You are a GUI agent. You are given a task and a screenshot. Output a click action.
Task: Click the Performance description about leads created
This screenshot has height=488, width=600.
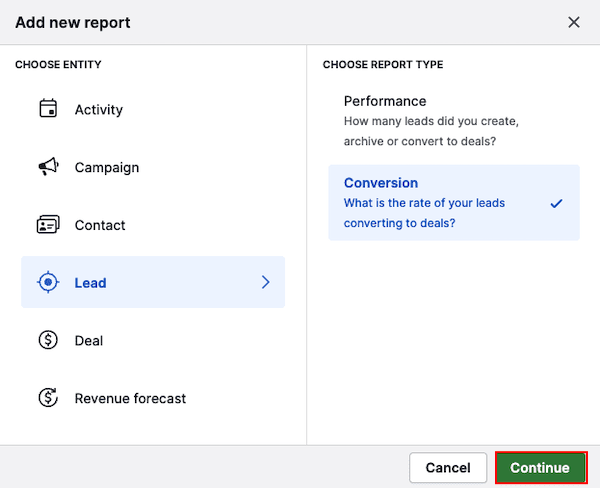431,131
